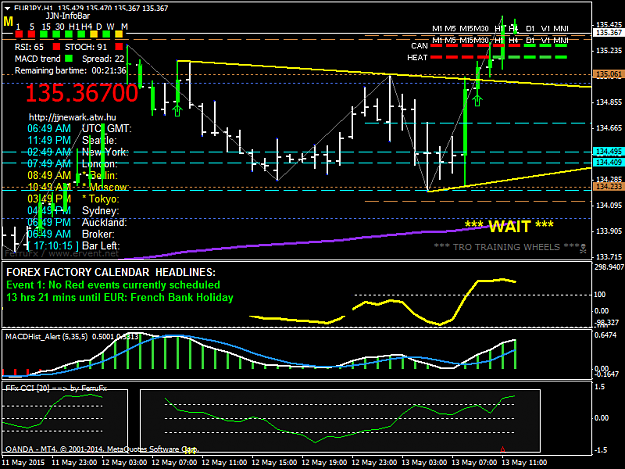Viewport: 625px width, 469px height.
Task: Click the '12 May 07:00' time axis label
Action: (174, 463)
